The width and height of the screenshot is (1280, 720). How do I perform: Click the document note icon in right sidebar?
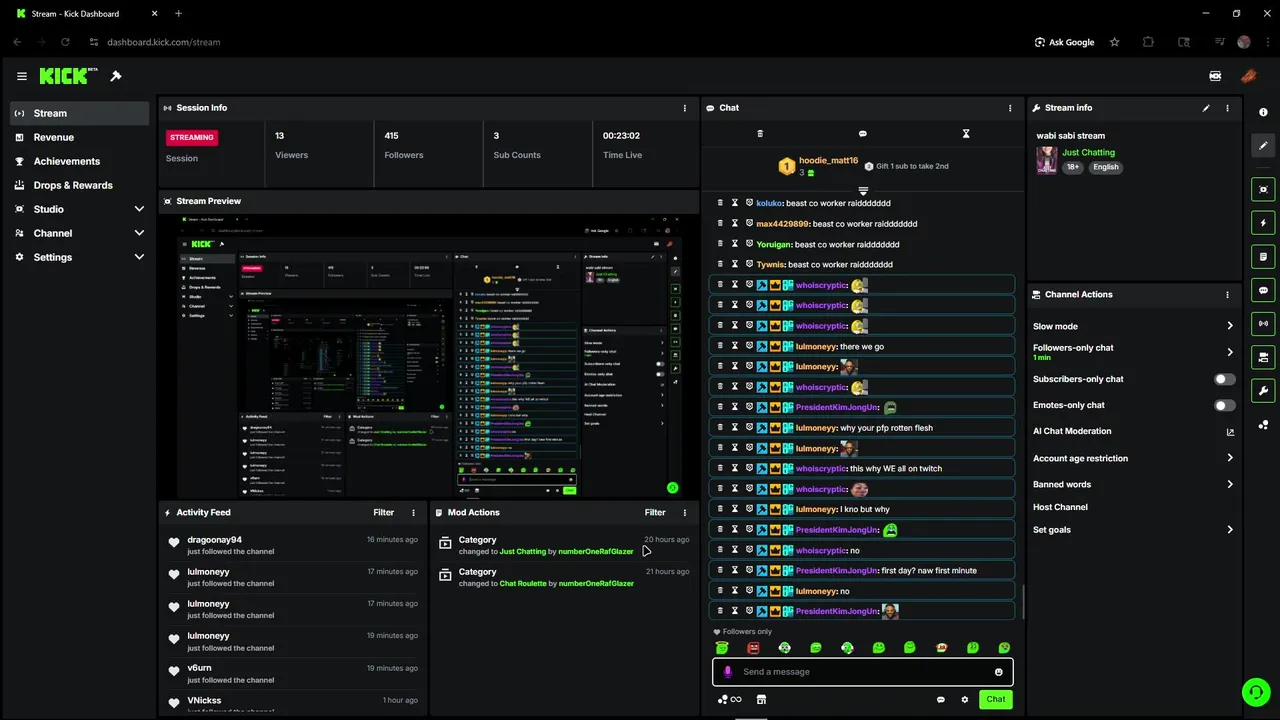pos(1263,257)
